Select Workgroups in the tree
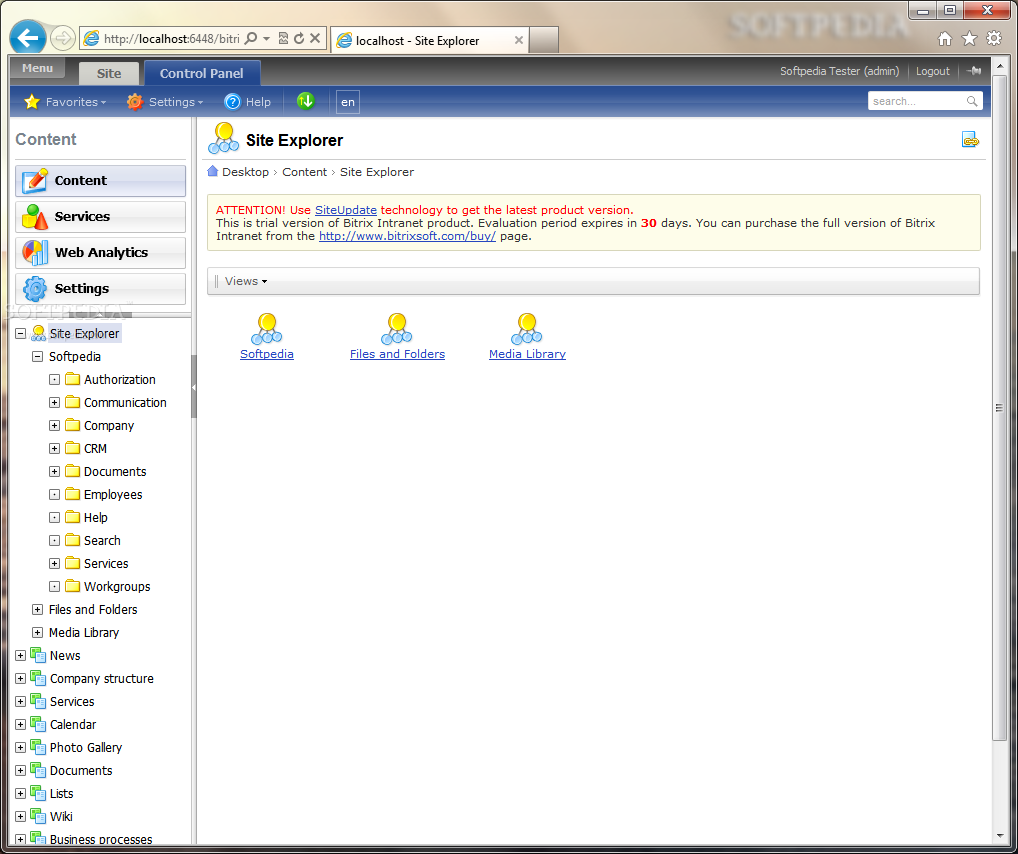 (x=117, y=586)
